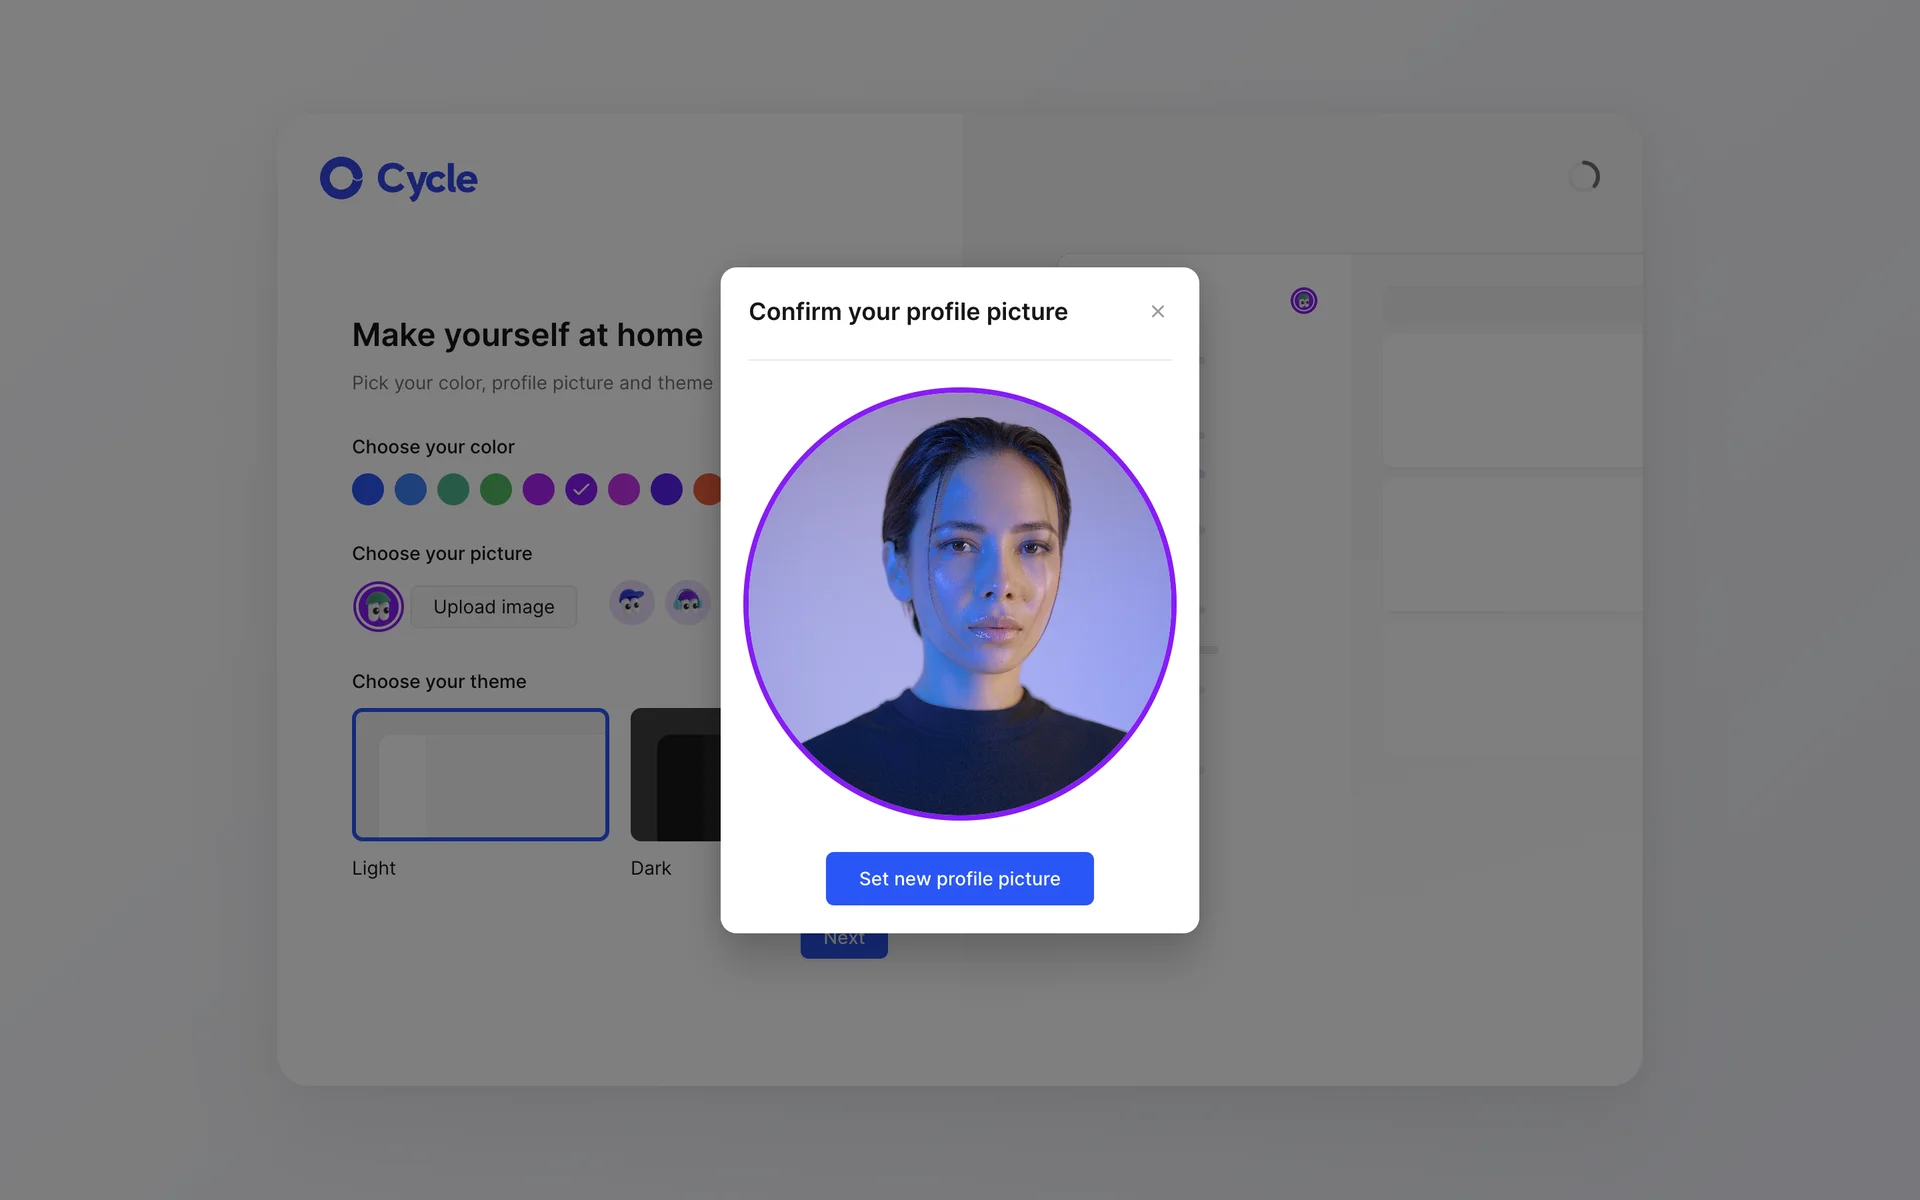Viewport: 1920px width, 1200px height.
Task: Select the Dark theme option
Action: tap(676, 774)
